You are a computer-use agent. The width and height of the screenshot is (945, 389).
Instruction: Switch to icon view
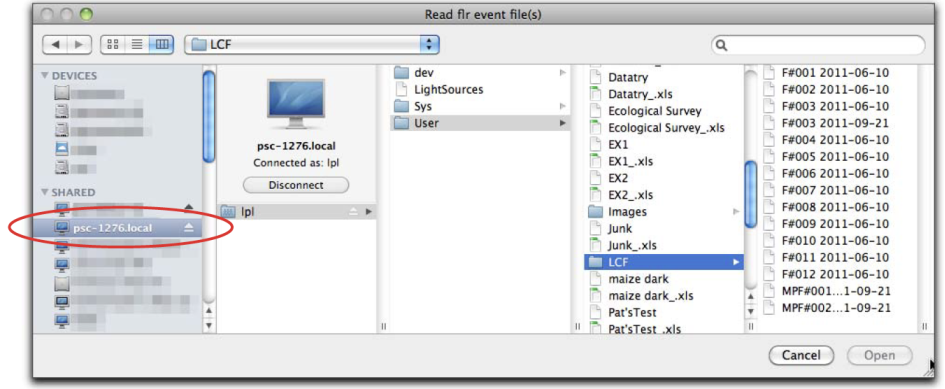pyautogui.click(x=113, y=44)
